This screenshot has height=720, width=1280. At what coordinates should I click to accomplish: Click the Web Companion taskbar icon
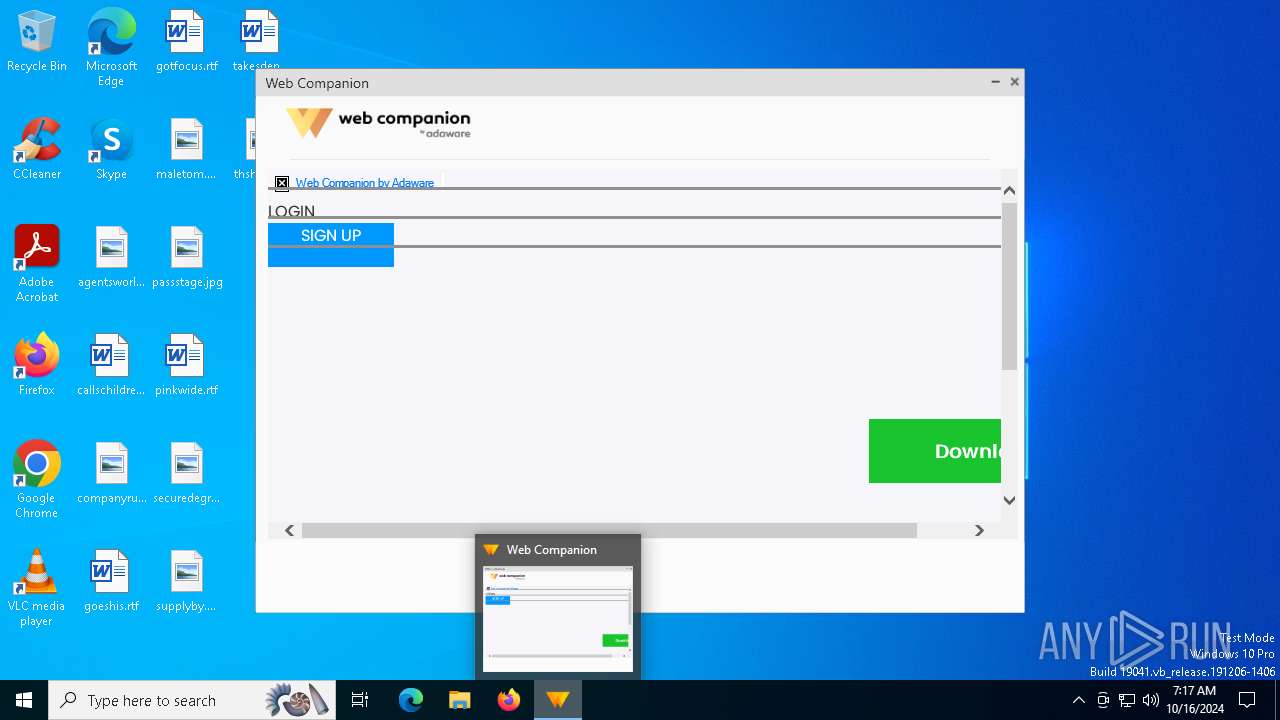click(558, 700)
